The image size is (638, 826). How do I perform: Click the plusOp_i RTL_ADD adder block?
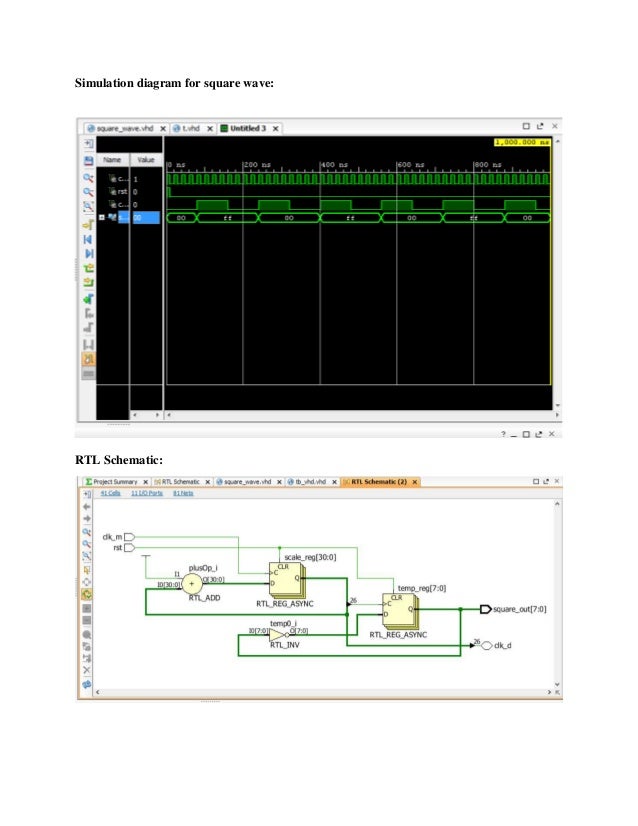192,584
